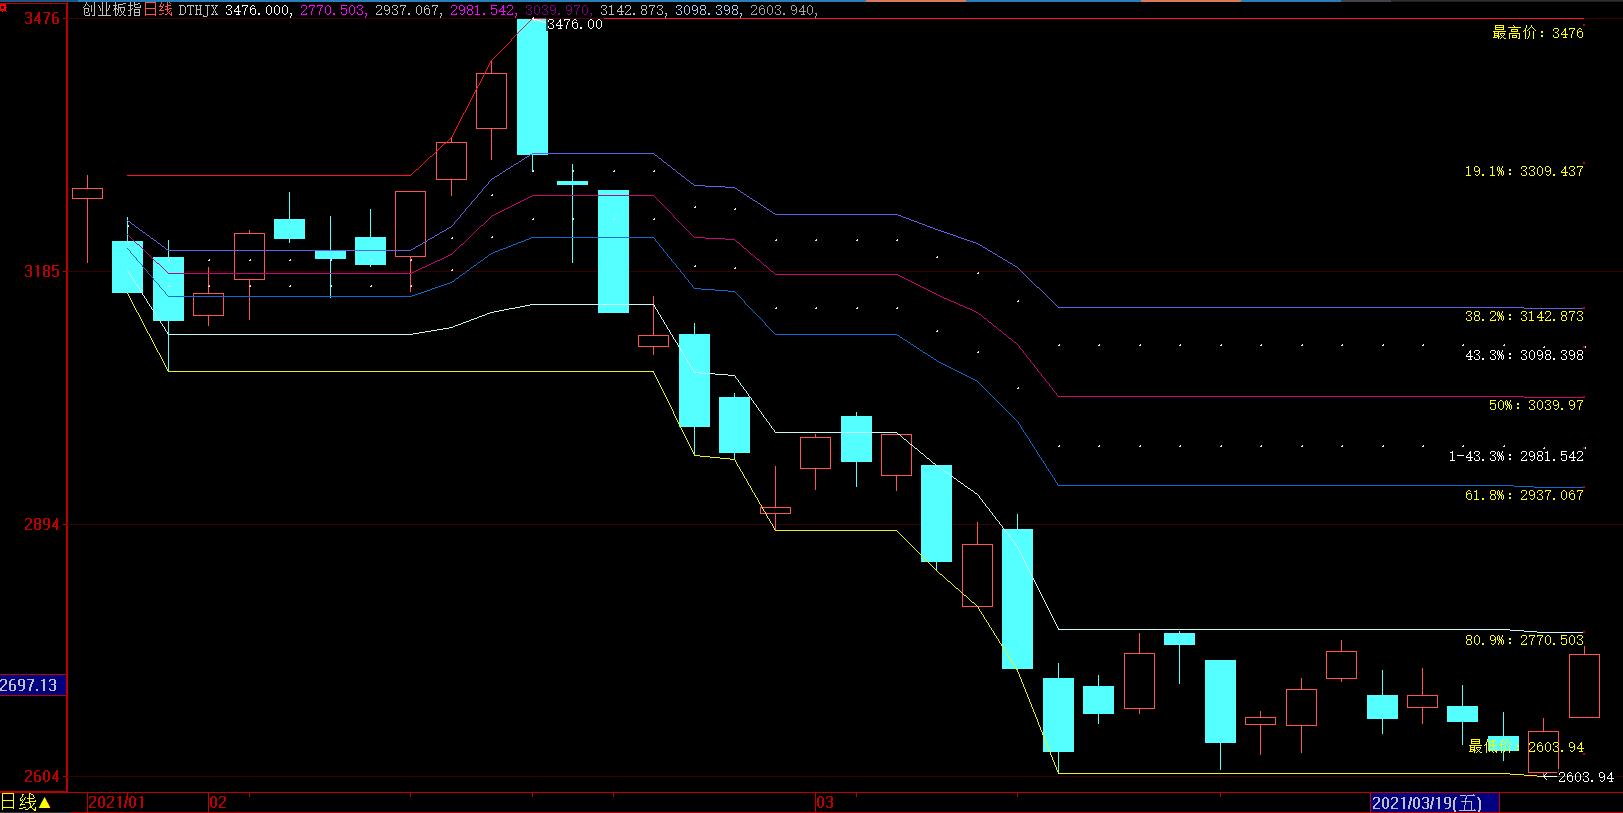Click header value 3039.970
The image size is (1623, 813).
pyautogui.click(x=558, y=10)
